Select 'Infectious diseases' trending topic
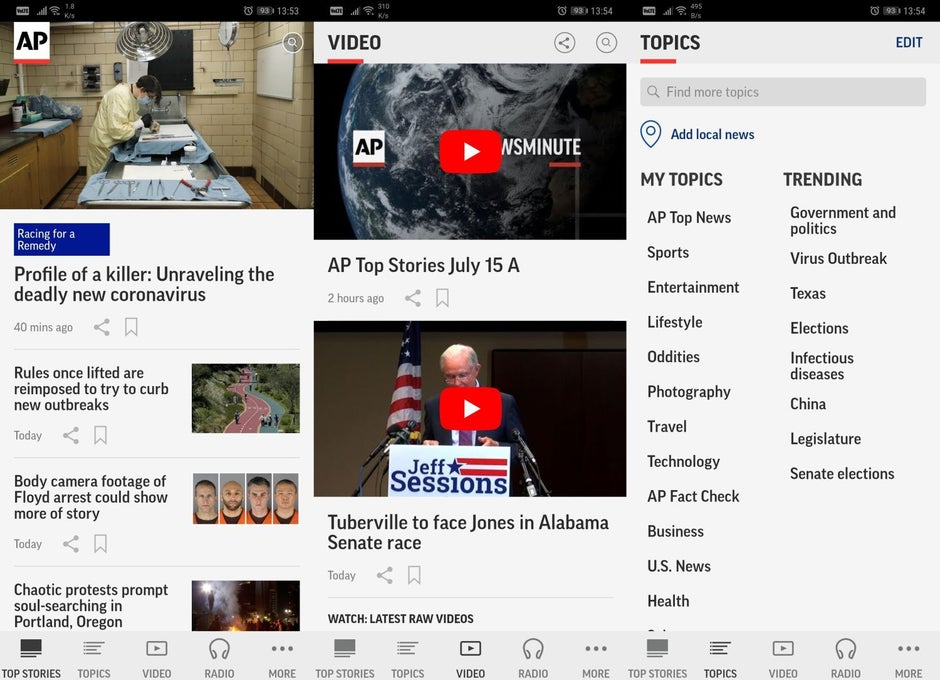 821,366
